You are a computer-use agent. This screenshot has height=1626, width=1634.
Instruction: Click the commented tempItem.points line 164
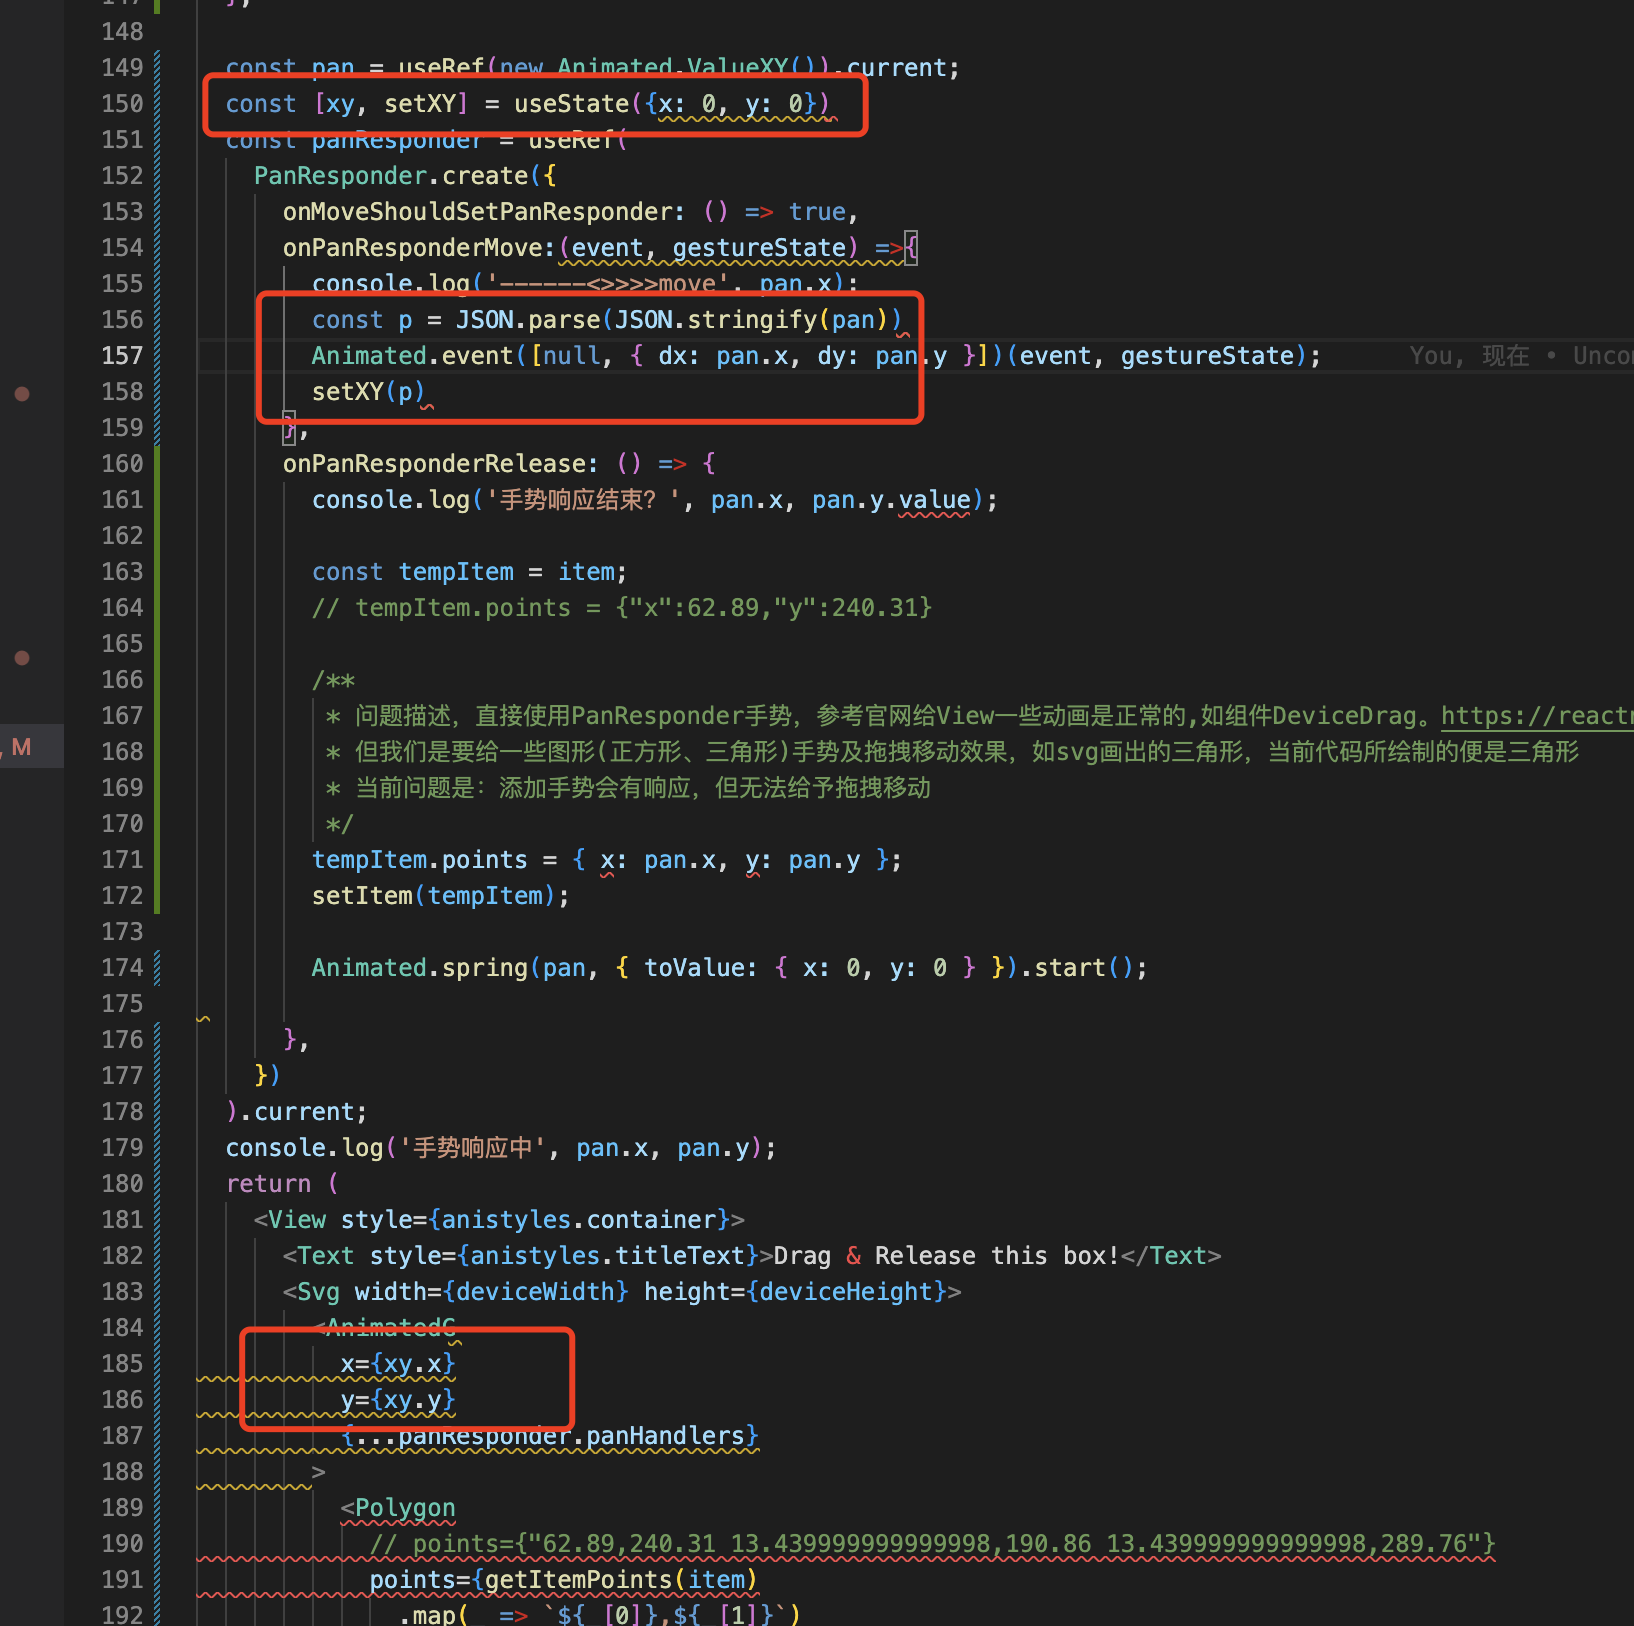pyautogui.click(x=622, y=608)
